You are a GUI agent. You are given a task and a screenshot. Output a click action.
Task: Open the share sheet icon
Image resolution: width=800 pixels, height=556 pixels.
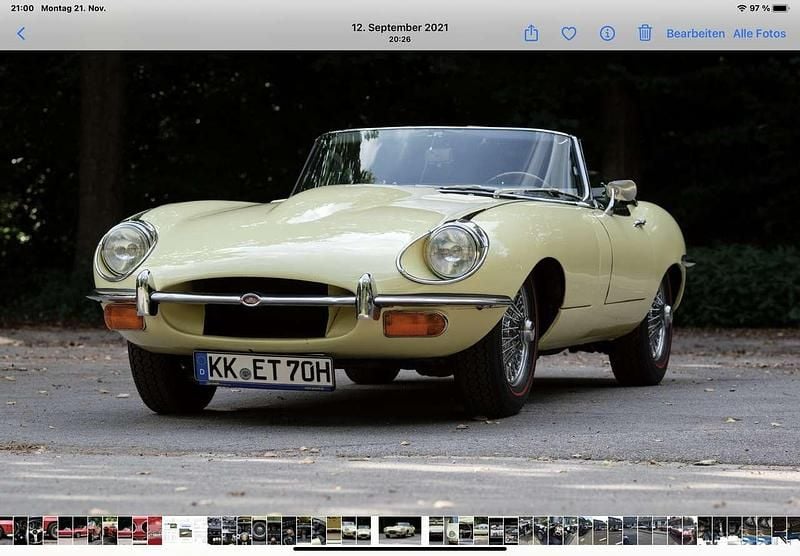(531, 33)
